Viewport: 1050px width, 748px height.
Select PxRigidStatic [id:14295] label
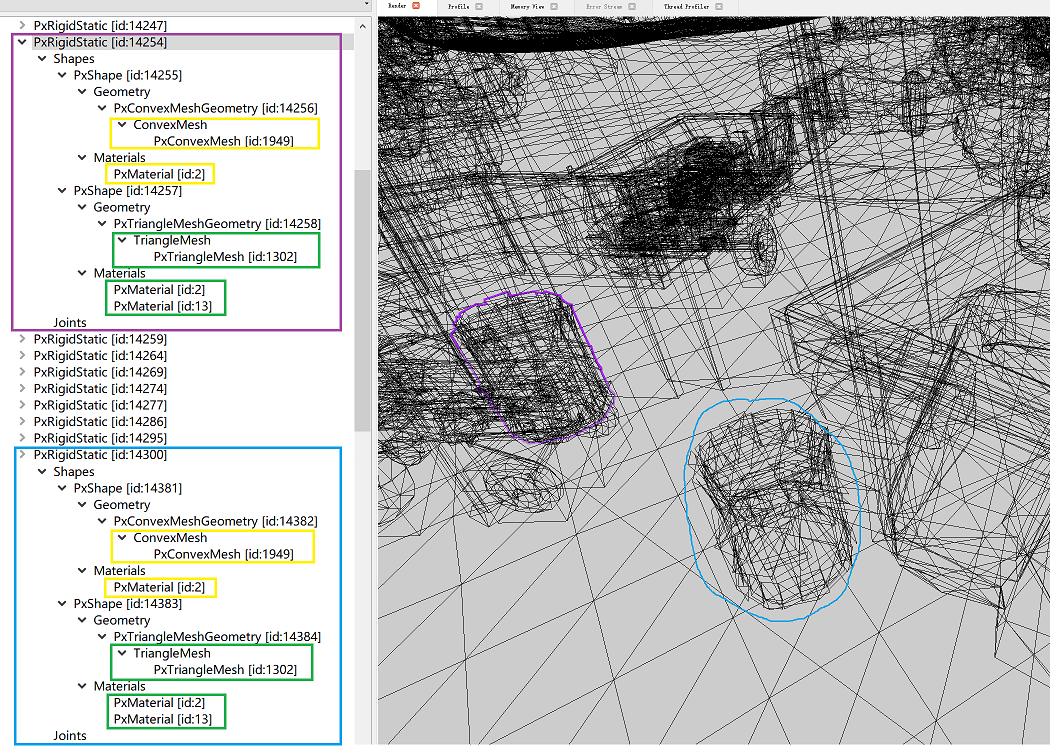coord(100,438)
